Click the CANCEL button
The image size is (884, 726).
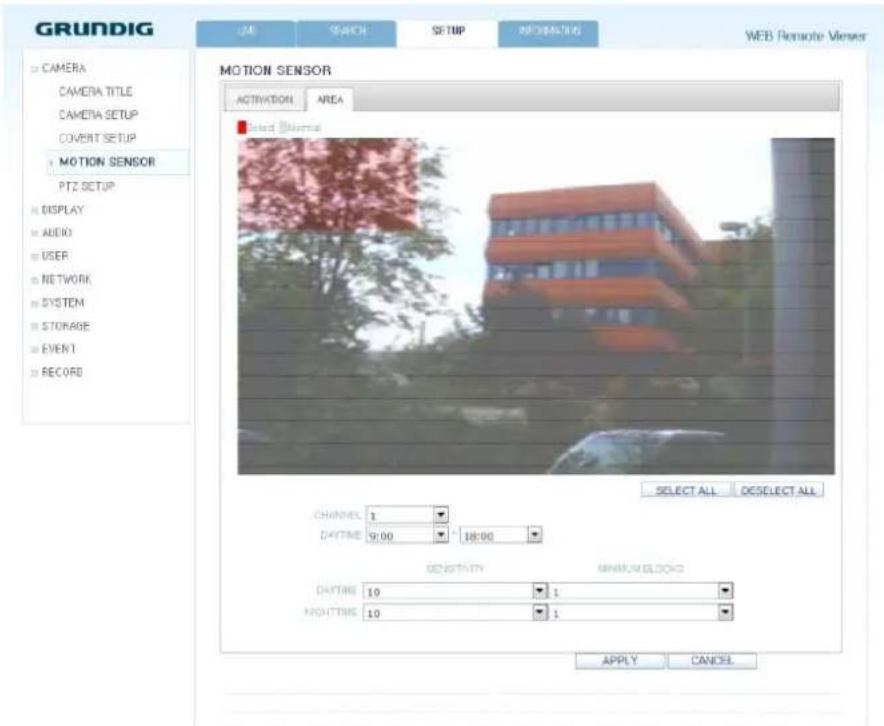[712, 661]
